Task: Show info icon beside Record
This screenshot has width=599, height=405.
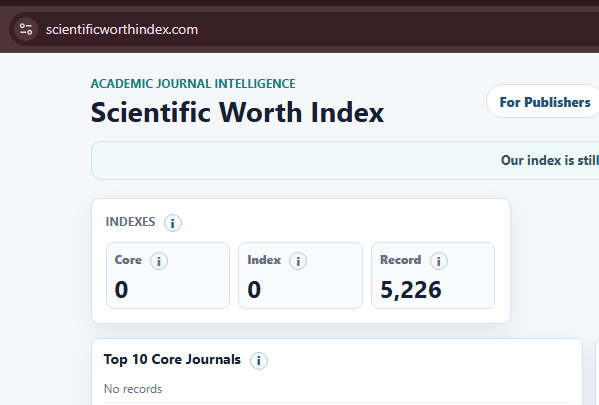Action: point(439,261)
